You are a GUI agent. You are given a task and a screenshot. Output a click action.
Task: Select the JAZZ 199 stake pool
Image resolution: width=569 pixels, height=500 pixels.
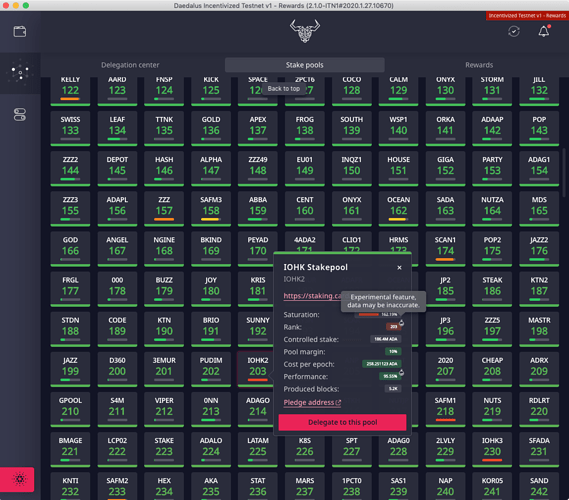70,370
